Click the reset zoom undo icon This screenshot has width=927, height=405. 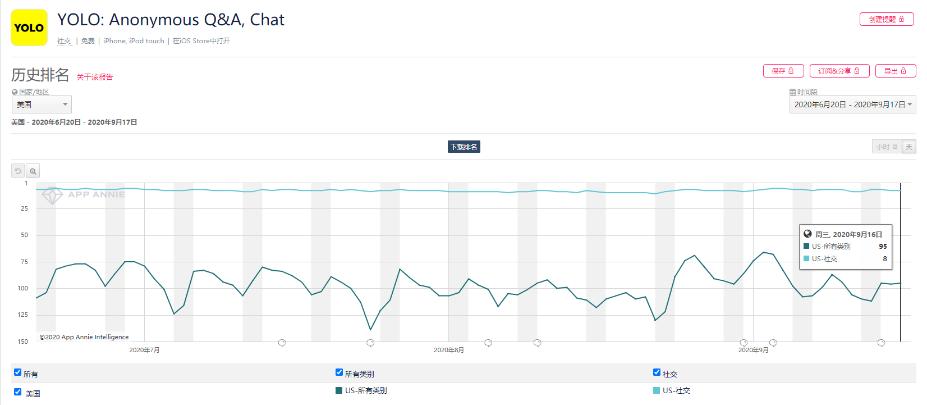click(x=17, y=171)
